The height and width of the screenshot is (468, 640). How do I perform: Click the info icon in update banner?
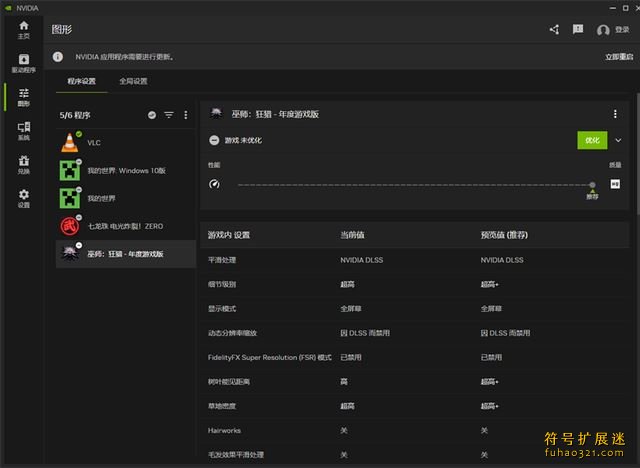[58, 57]
